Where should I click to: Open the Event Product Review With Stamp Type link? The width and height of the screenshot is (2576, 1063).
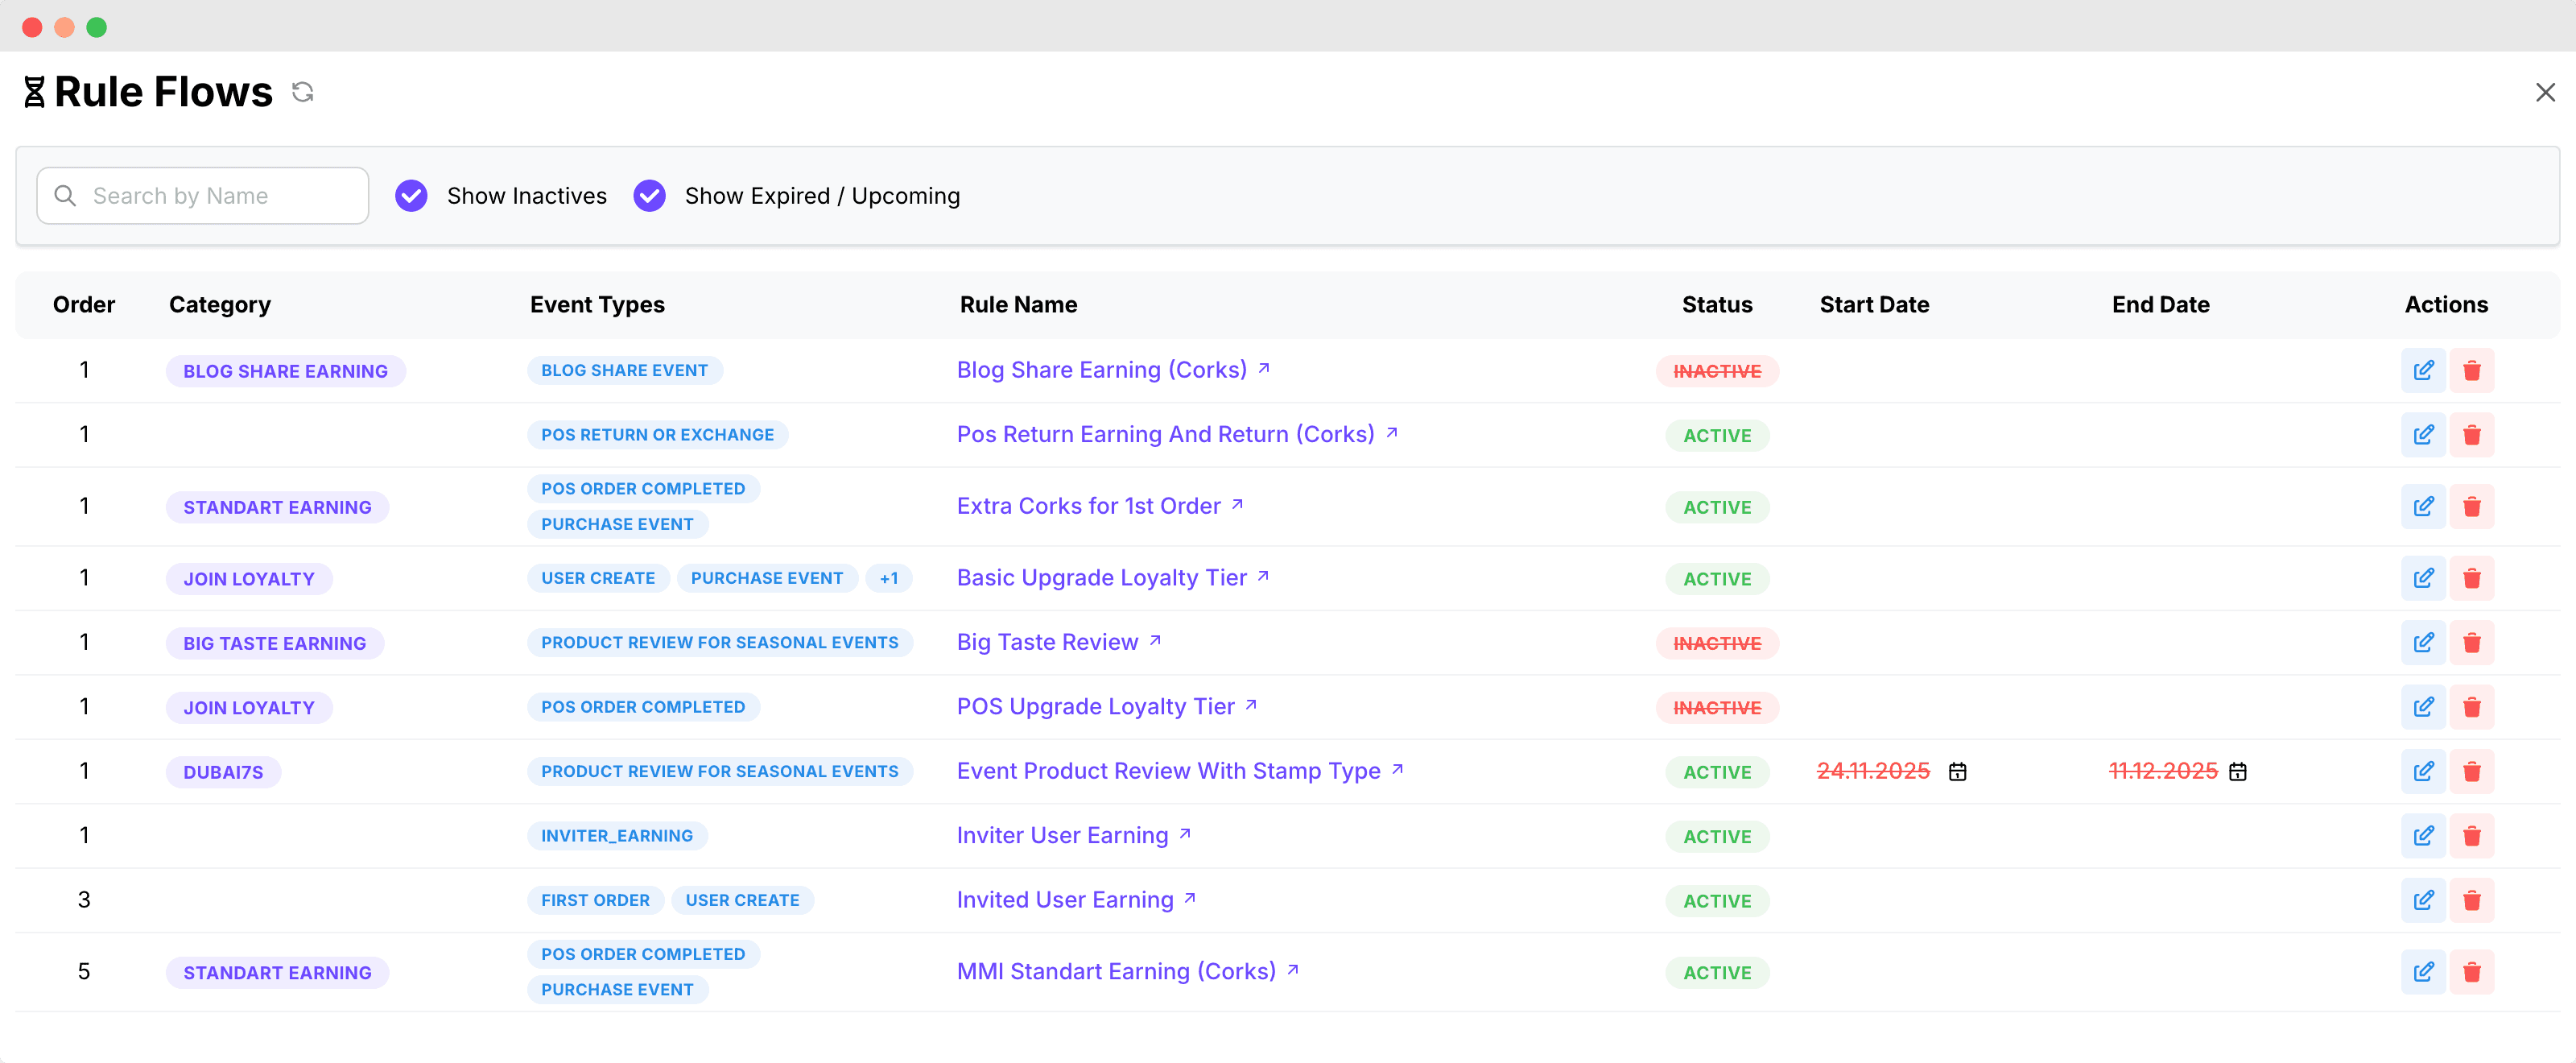coord(1168,771)
